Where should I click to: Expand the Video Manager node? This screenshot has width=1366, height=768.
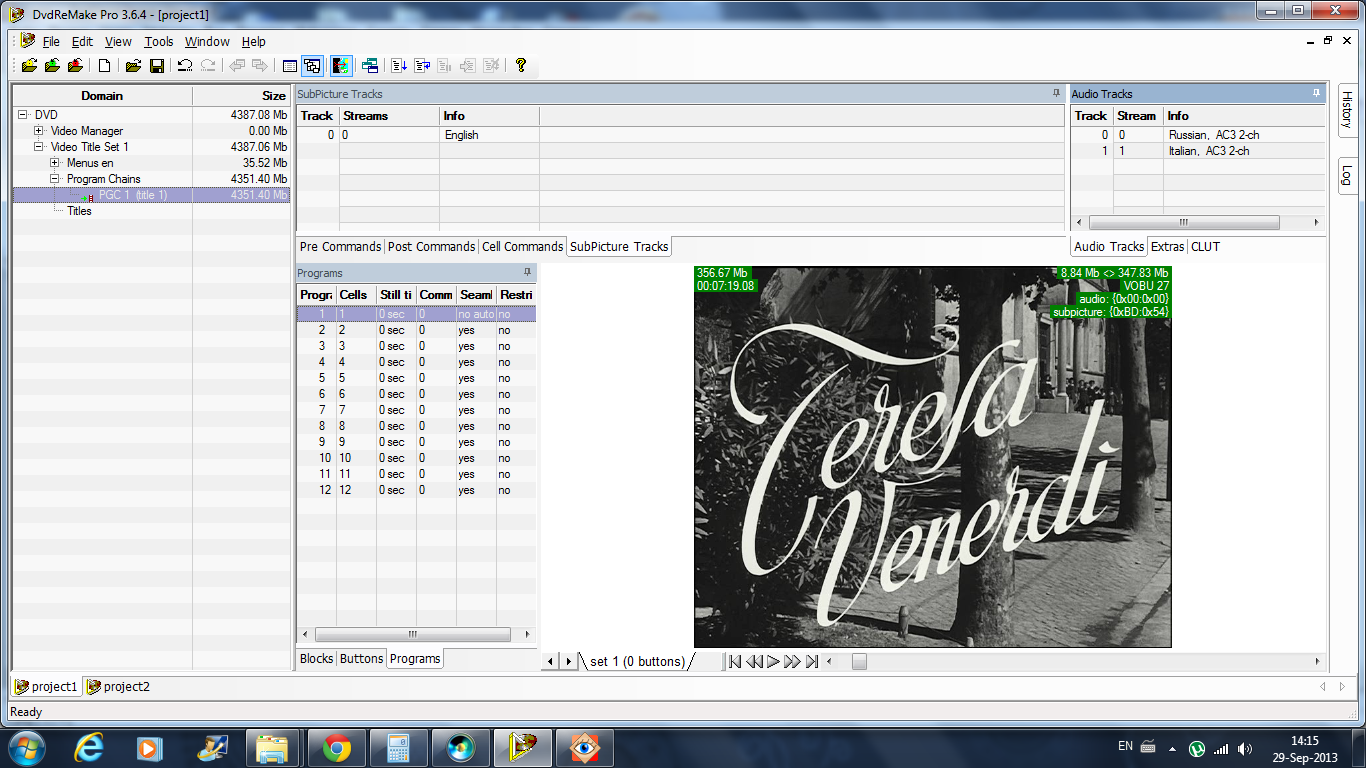[39, 131]
